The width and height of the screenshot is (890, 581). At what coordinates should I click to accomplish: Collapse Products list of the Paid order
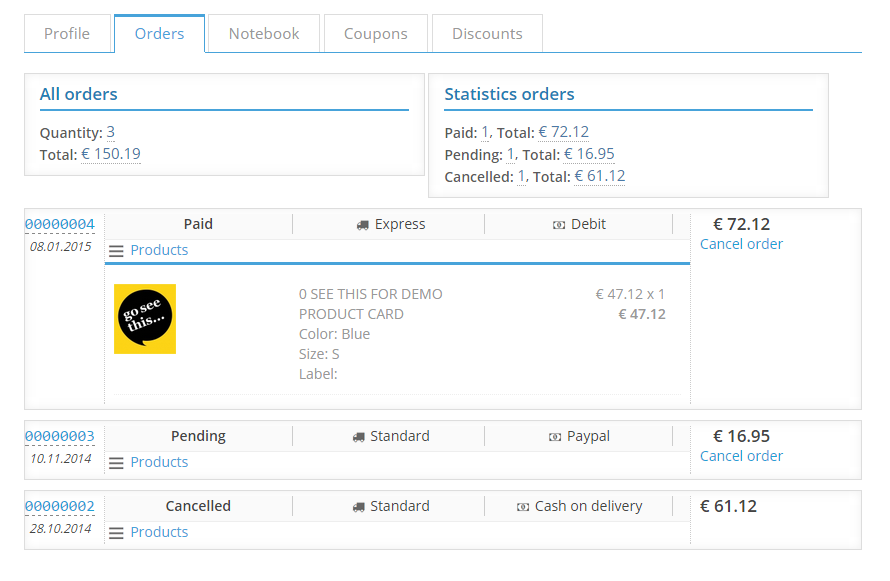click(159, 250)
